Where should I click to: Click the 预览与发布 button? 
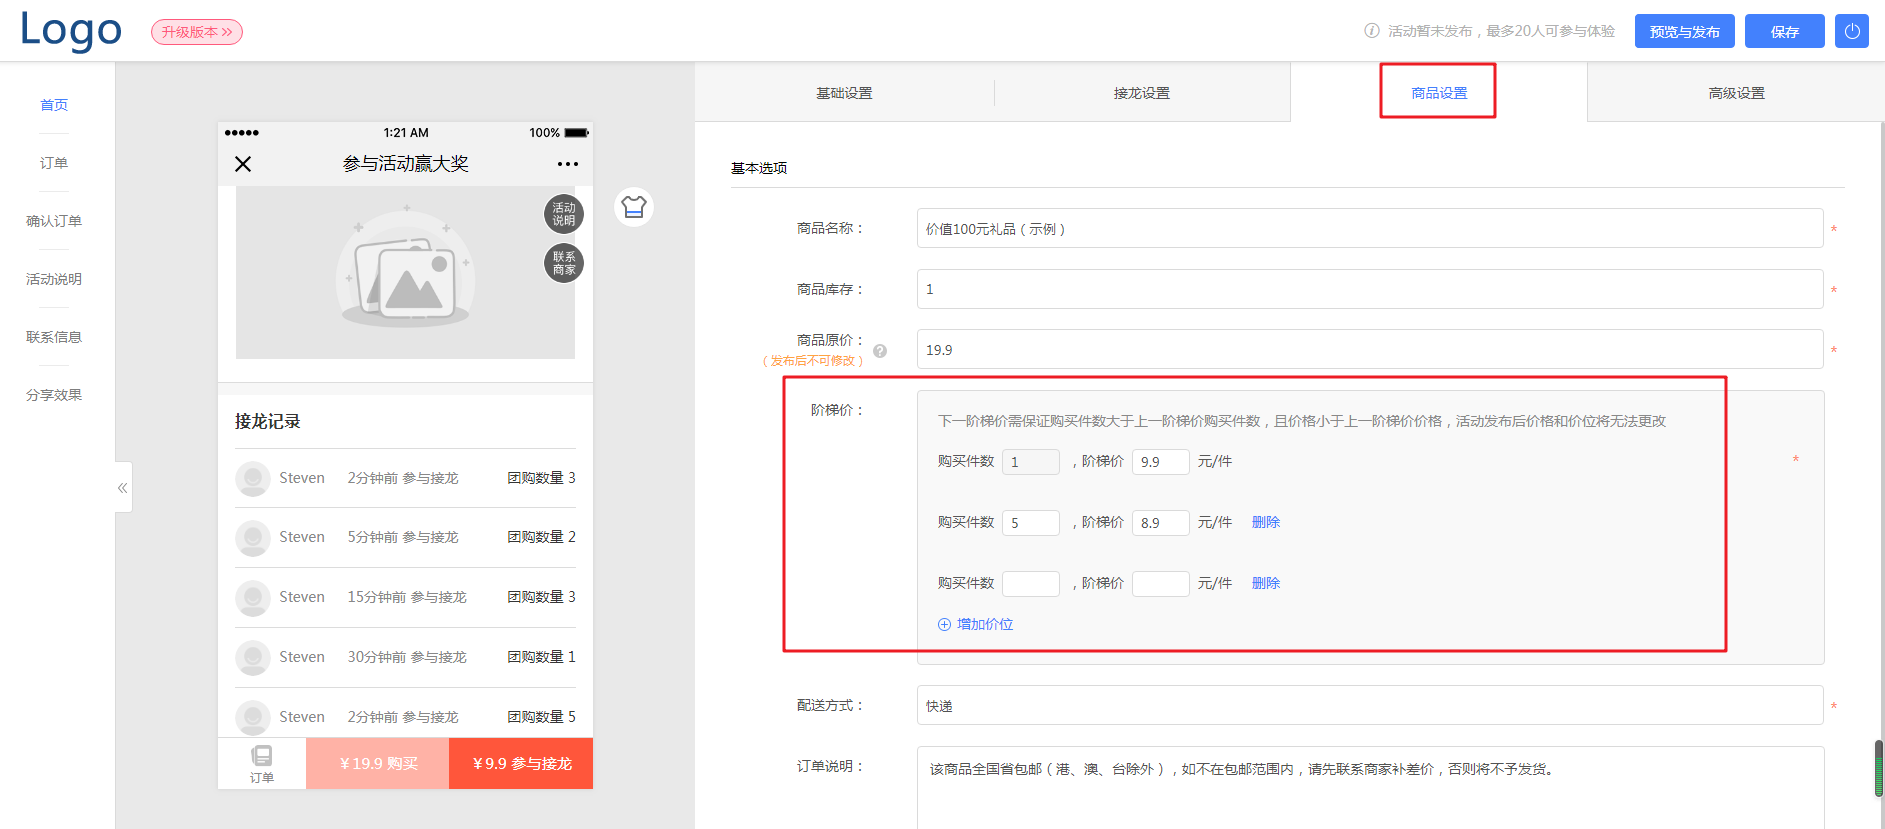pos(1684,31)
